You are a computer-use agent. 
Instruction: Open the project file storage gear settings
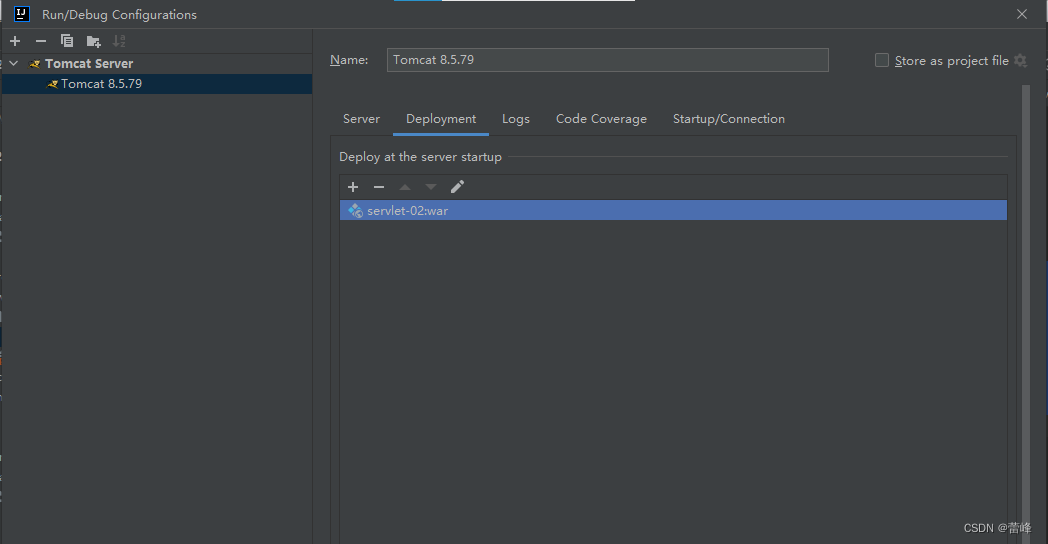click(1020, 60)
